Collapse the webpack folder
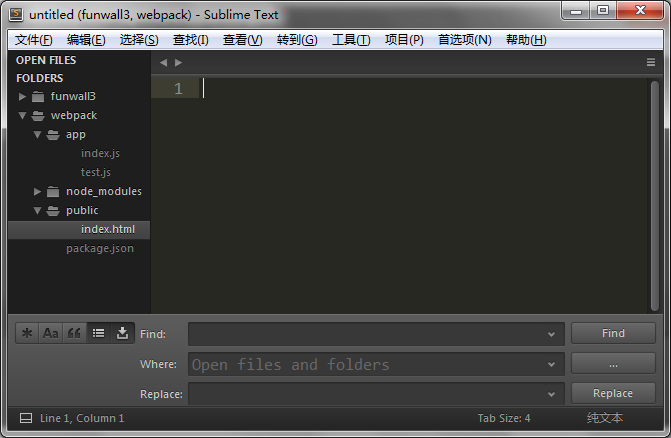The width and height of the screenshot is (671, 438). (x=22, y=115)
